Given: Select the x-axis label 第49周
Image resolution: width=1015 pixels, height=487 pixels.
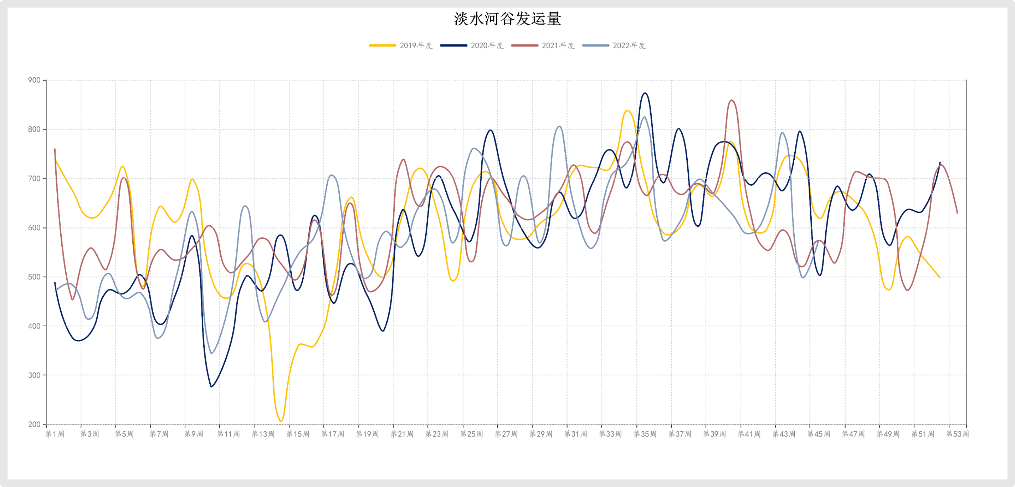Looking at the screenshot, I should click(888, 433).
